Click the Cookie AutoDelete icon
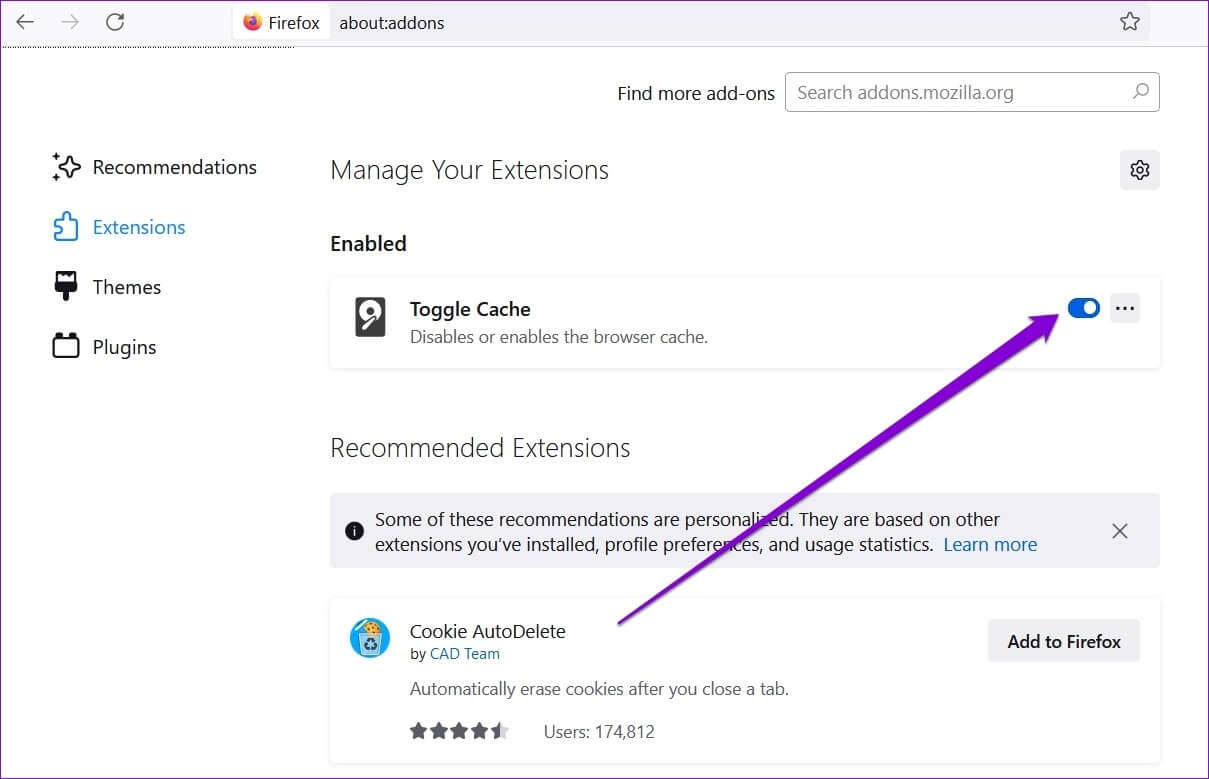Screen dimensions: 1209x779 [x=370, y=638]
